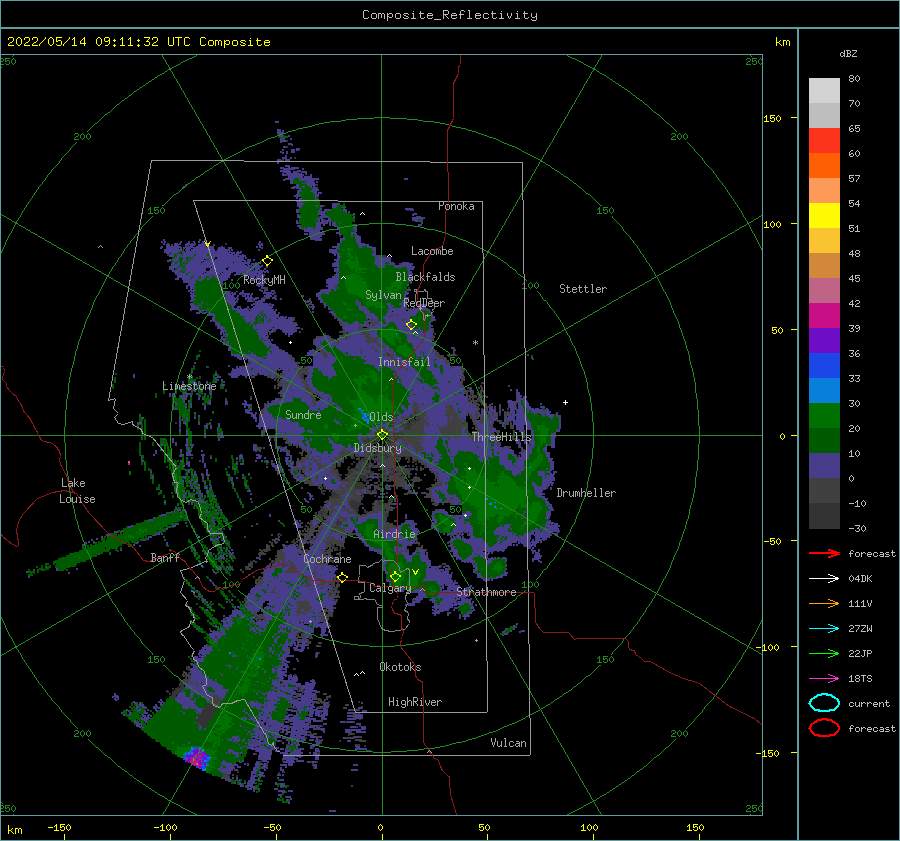Click the yellow diamond marker near Cochrane
The width and height of the screenshot is (900, 841).
(342, 577)
